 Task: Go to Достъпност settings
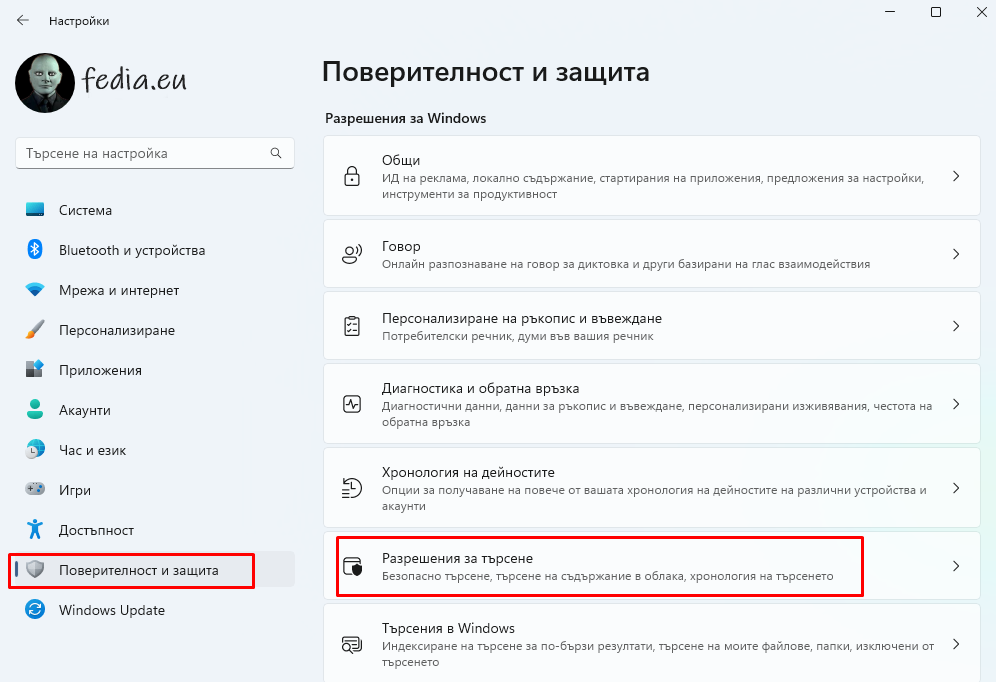(x=154, y=530)
